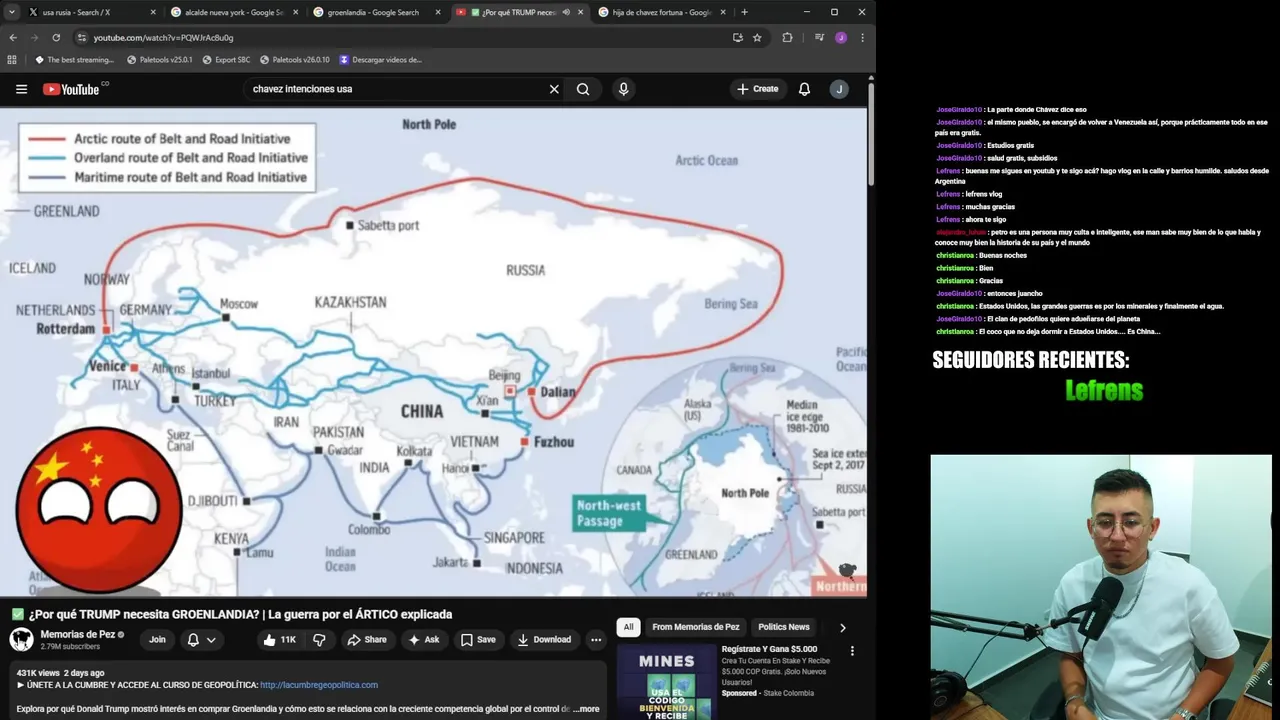1280x720 pixels.
Task: Open lacumbregeopolitica.com link in description
Action: point(319,685)
